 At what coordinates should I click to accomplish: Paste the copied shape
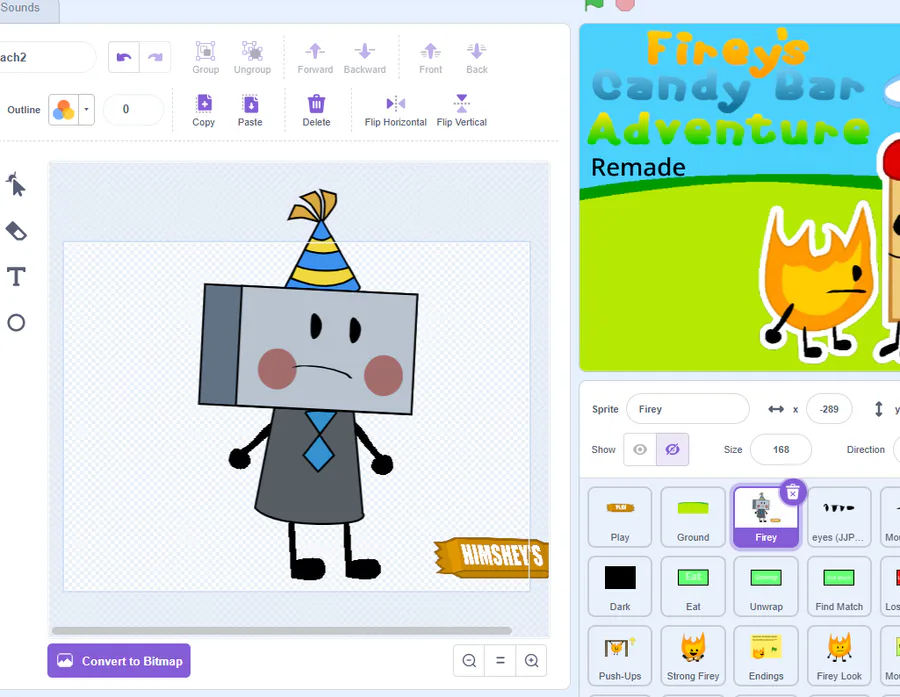(250, 111)
